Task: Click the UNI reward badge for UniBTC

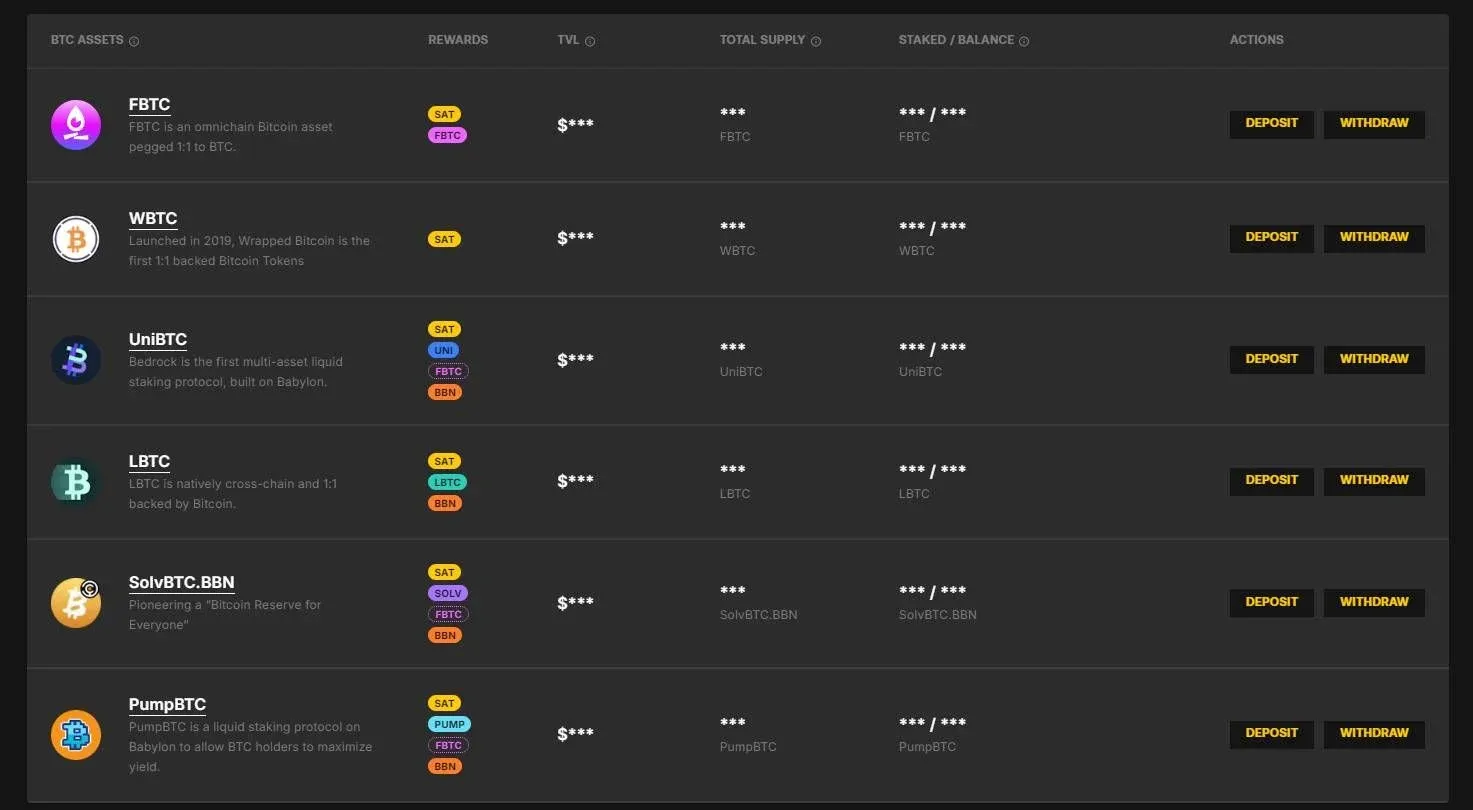Action: click(x=444, y=350)
